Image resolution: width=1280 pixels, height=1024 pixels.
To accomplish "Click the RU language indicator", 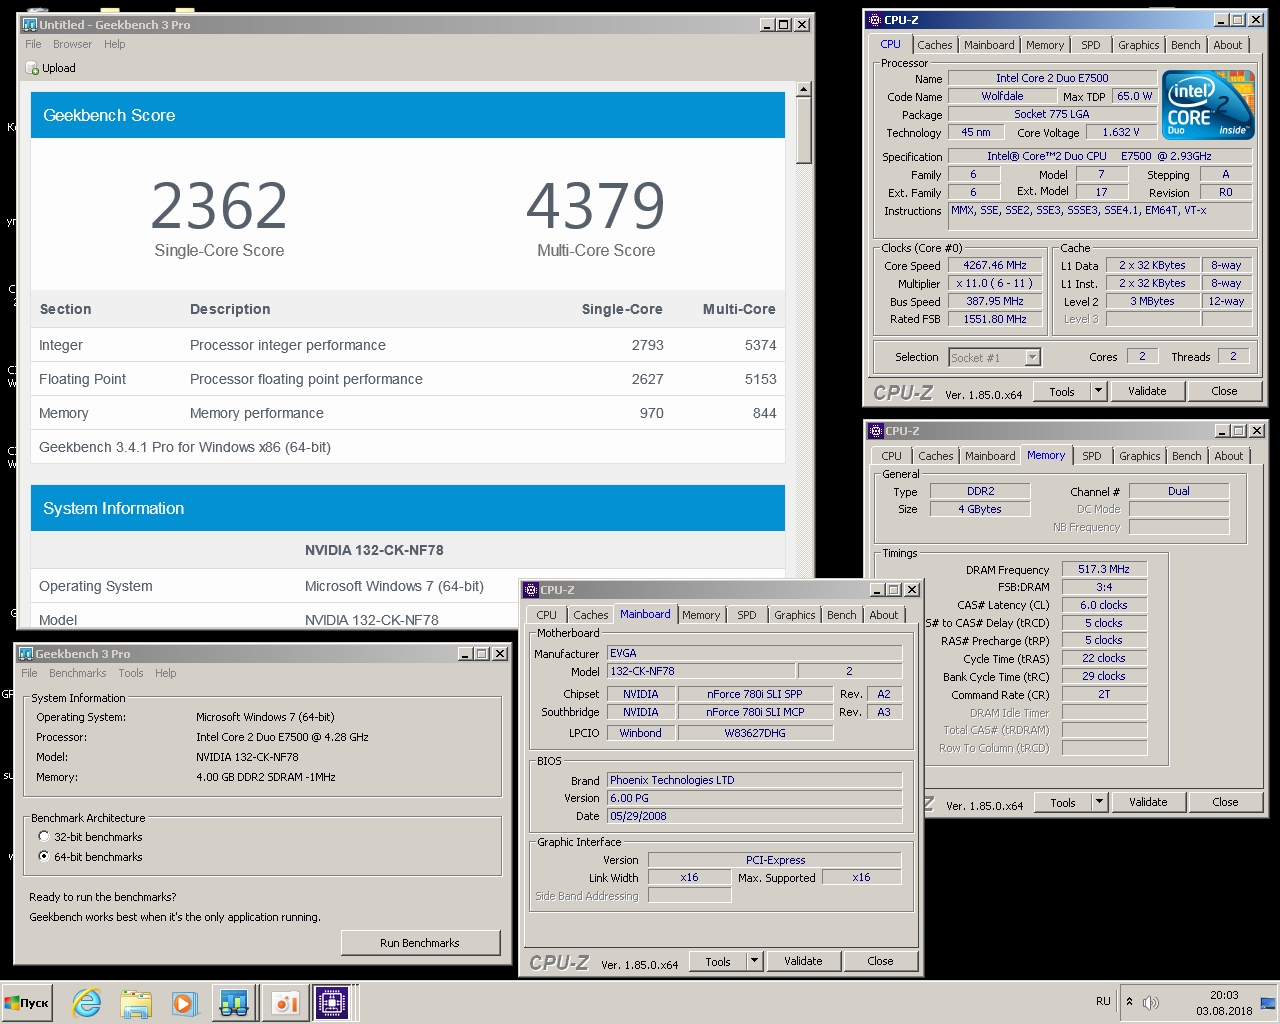I will (1103, 1001).
